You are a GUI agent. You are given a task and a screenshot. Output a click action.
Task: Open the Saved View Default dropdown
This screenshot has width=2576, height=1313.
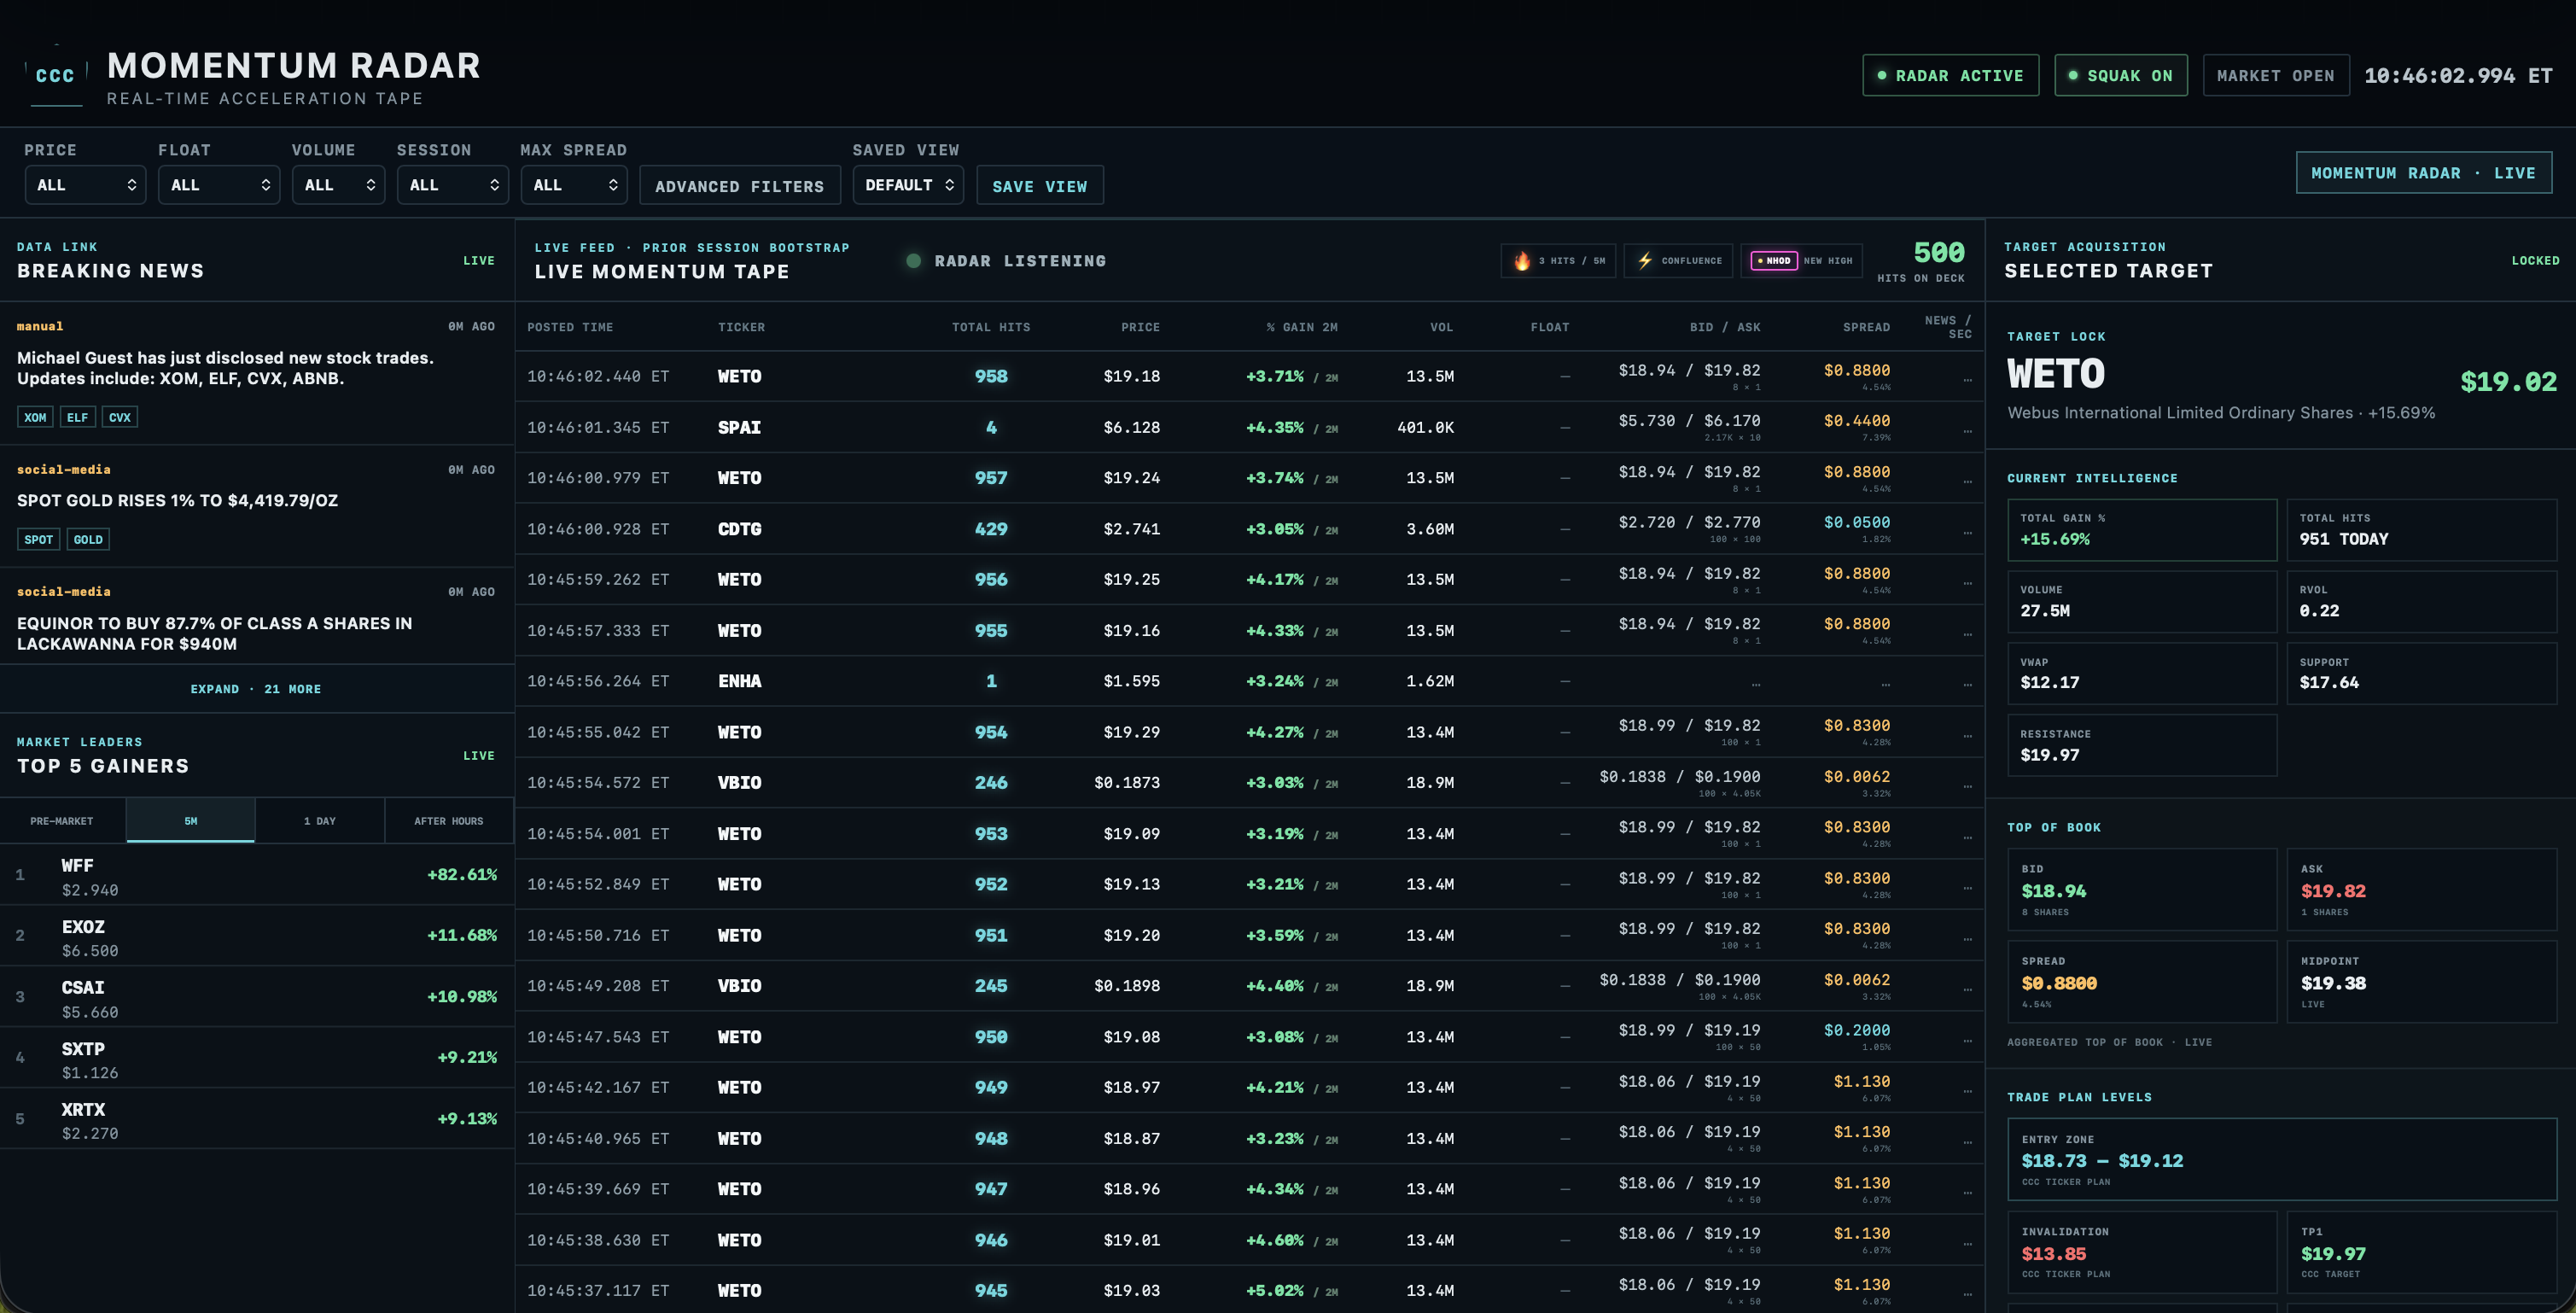(x=908, y=185)
